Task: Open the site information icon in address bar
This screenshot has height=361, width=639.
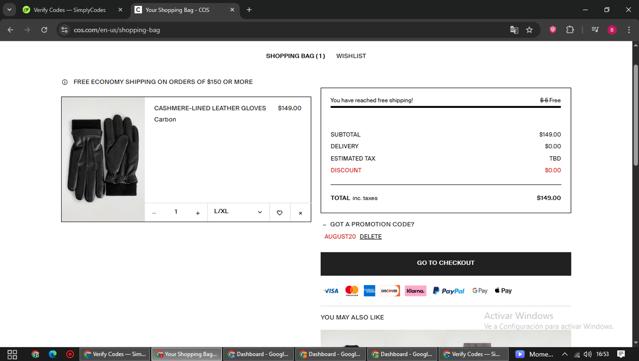Action: coord(64,30)
